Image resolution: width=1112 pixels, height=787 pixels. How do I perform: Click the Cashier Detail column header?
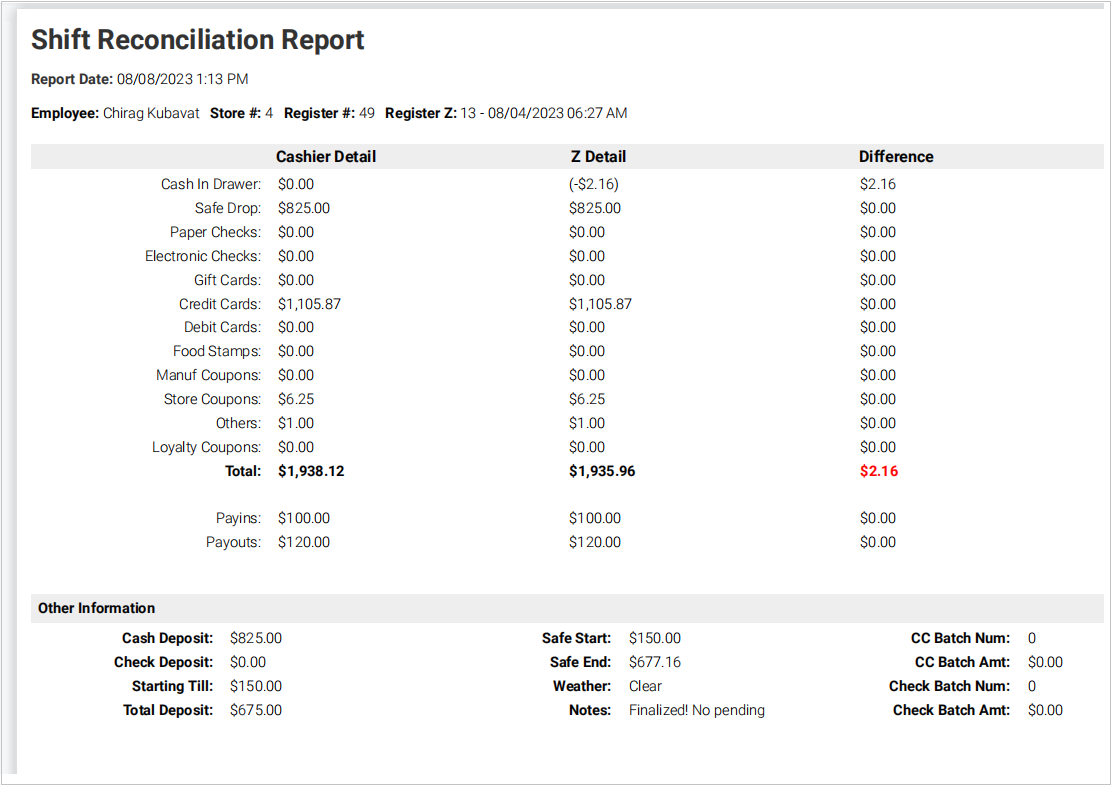[326, 157]
